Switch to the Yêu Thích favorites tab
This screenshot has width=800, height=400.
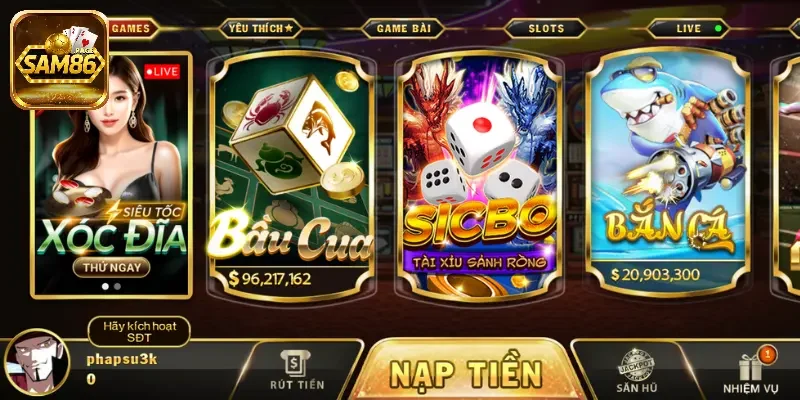click(x=260, y=29)
